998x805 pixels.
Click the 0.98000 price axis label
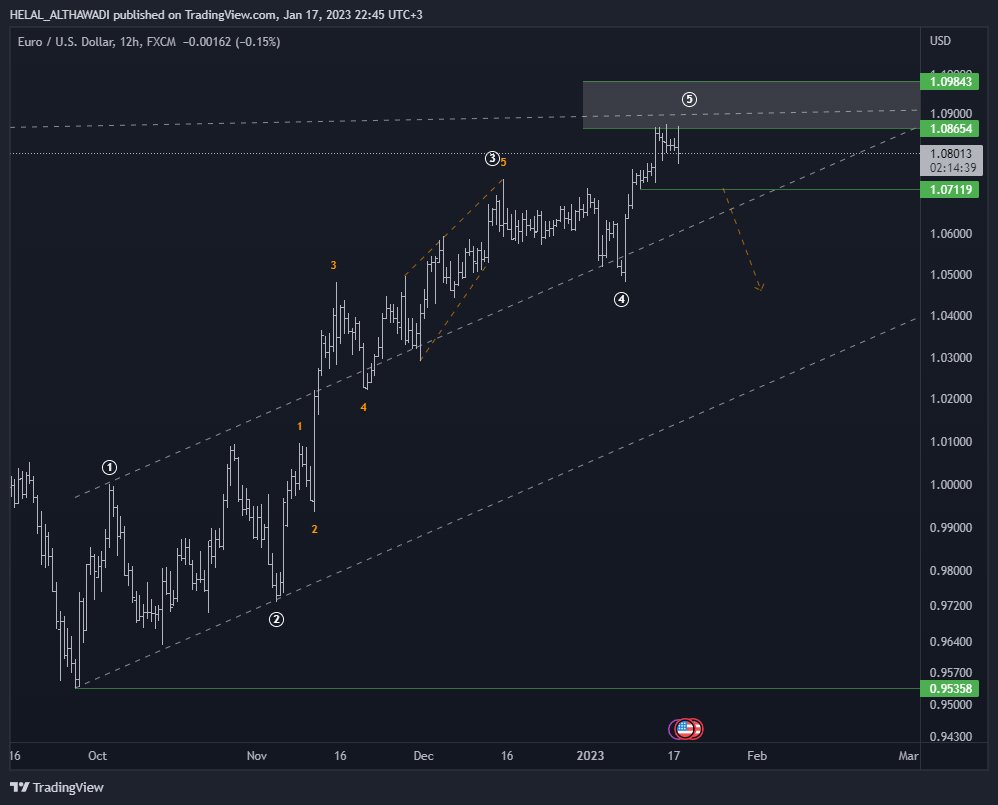(951, 571)
